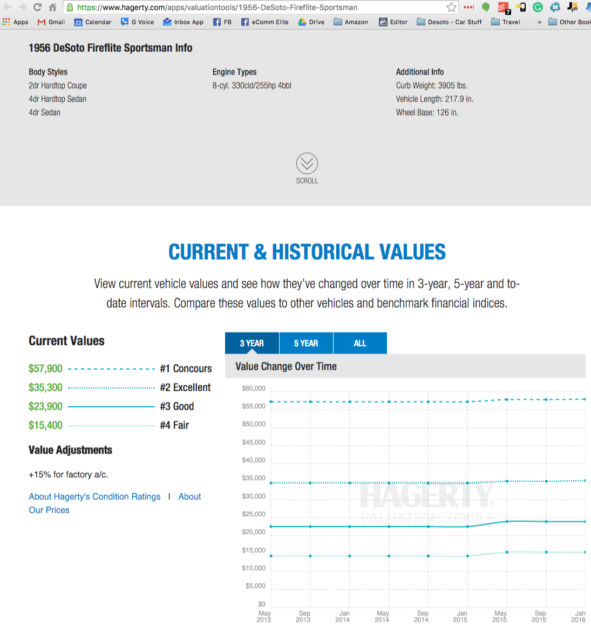Open the Apps bookmark grid

click(x=15, y=22)
